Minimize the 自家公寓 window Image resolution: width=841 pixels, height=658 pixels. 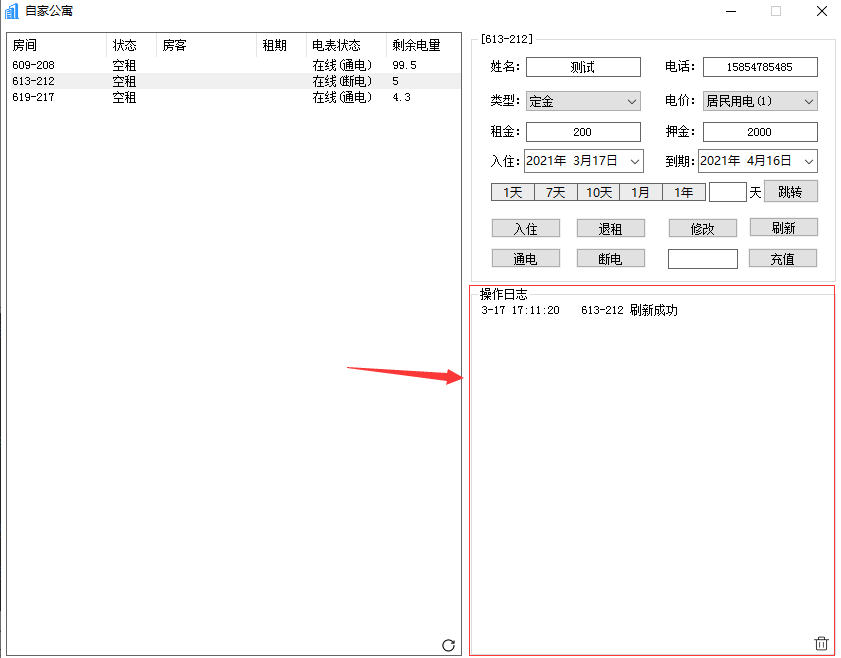(x=731, y=11)
